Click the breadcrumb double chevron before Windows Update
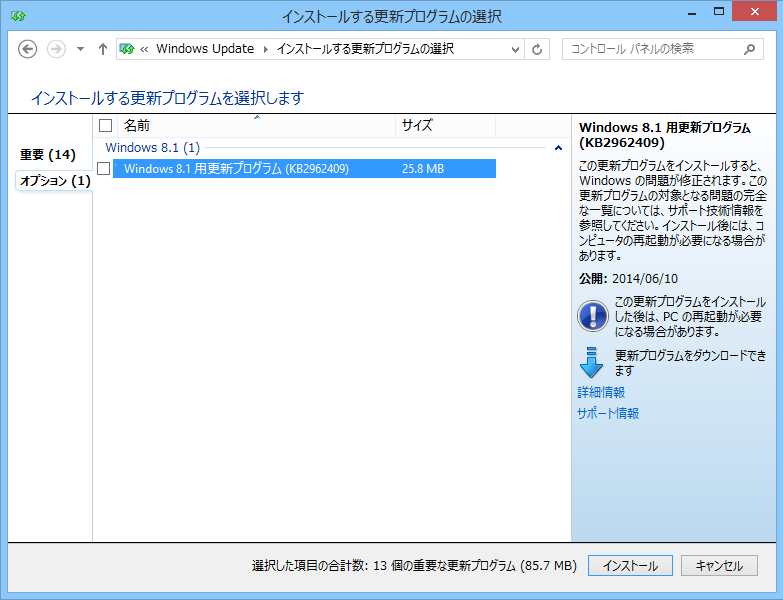783x600 pixels. click(144, 49)
